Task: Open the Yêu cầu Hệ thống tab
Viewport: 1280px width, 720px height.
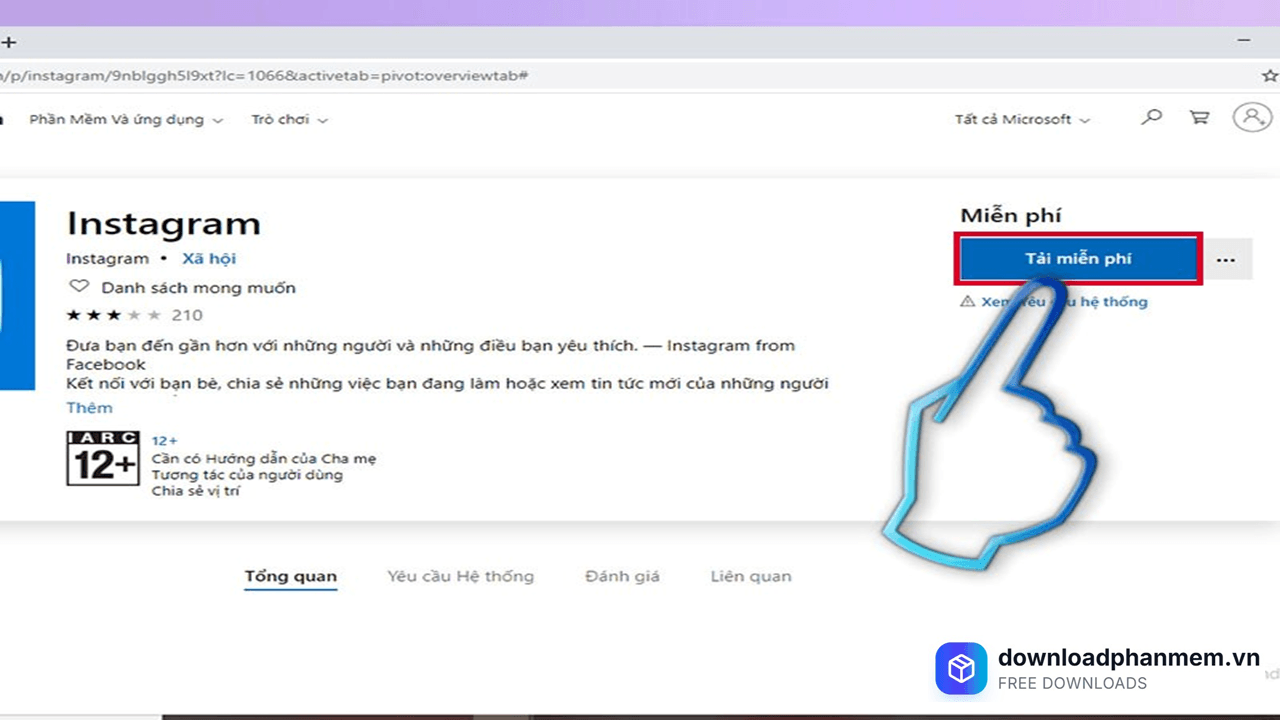Action: pos(460,576)
